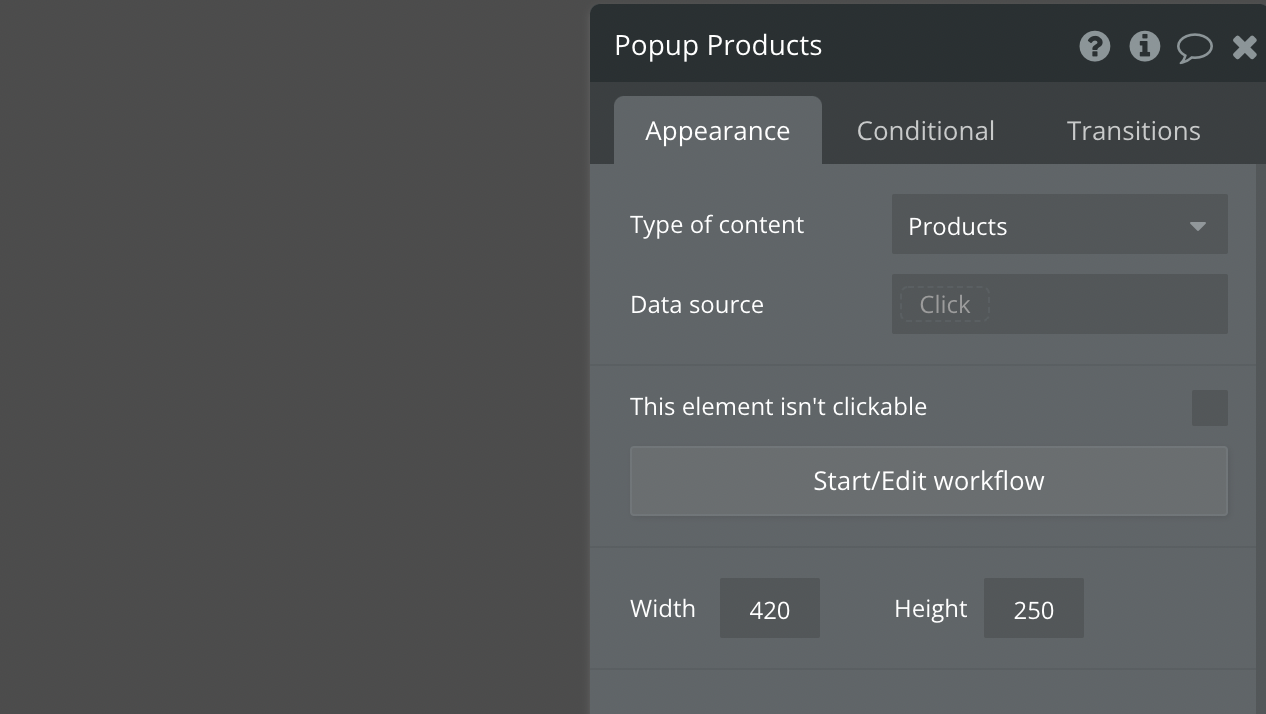Viewport: 1266px width, 714px height.
Task: Click the info icon in the popup header
Action: 1144,46
